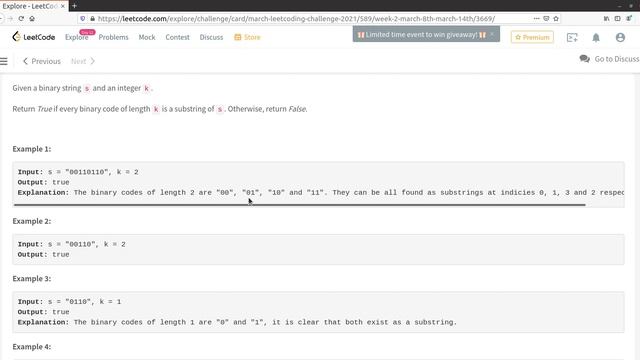Screen dimensions: 640x360
Task: Click the Pocket save icon
Action: click(x=546, y=18)
